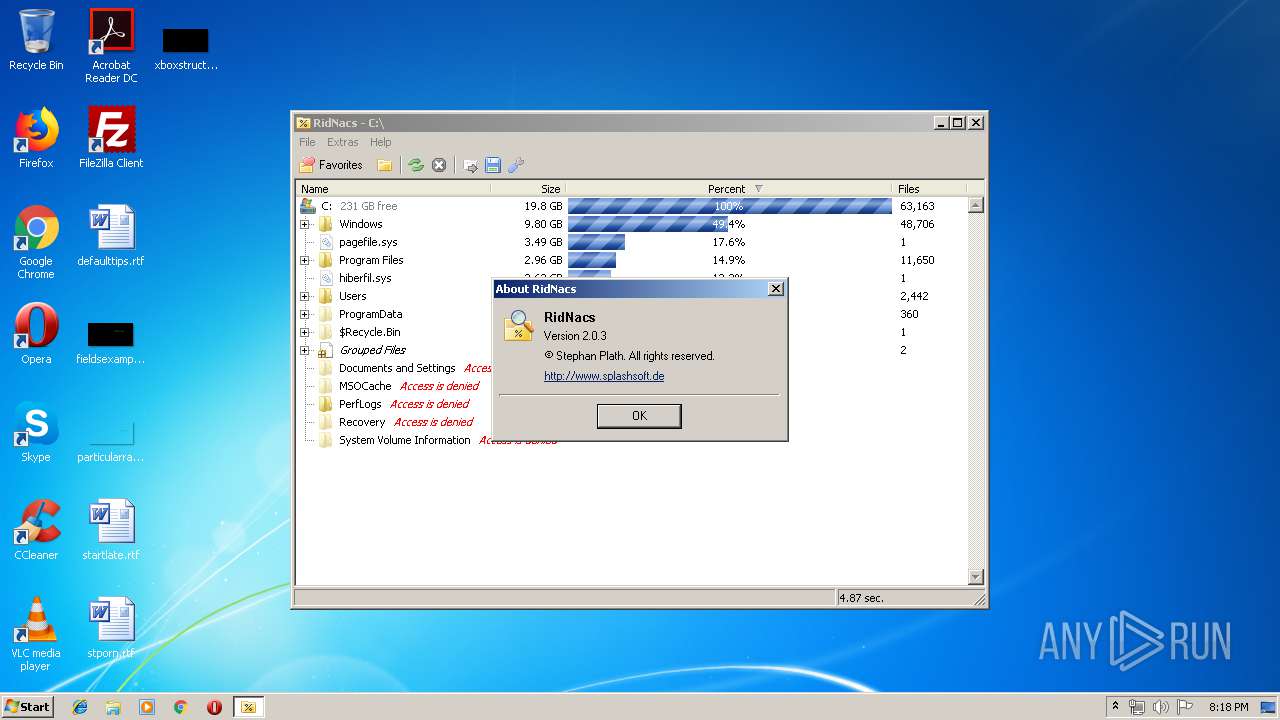The width and height of the screenshot is (1280, 720).
Task: Sort by the Name column header
Action: [x=393, y=188]
